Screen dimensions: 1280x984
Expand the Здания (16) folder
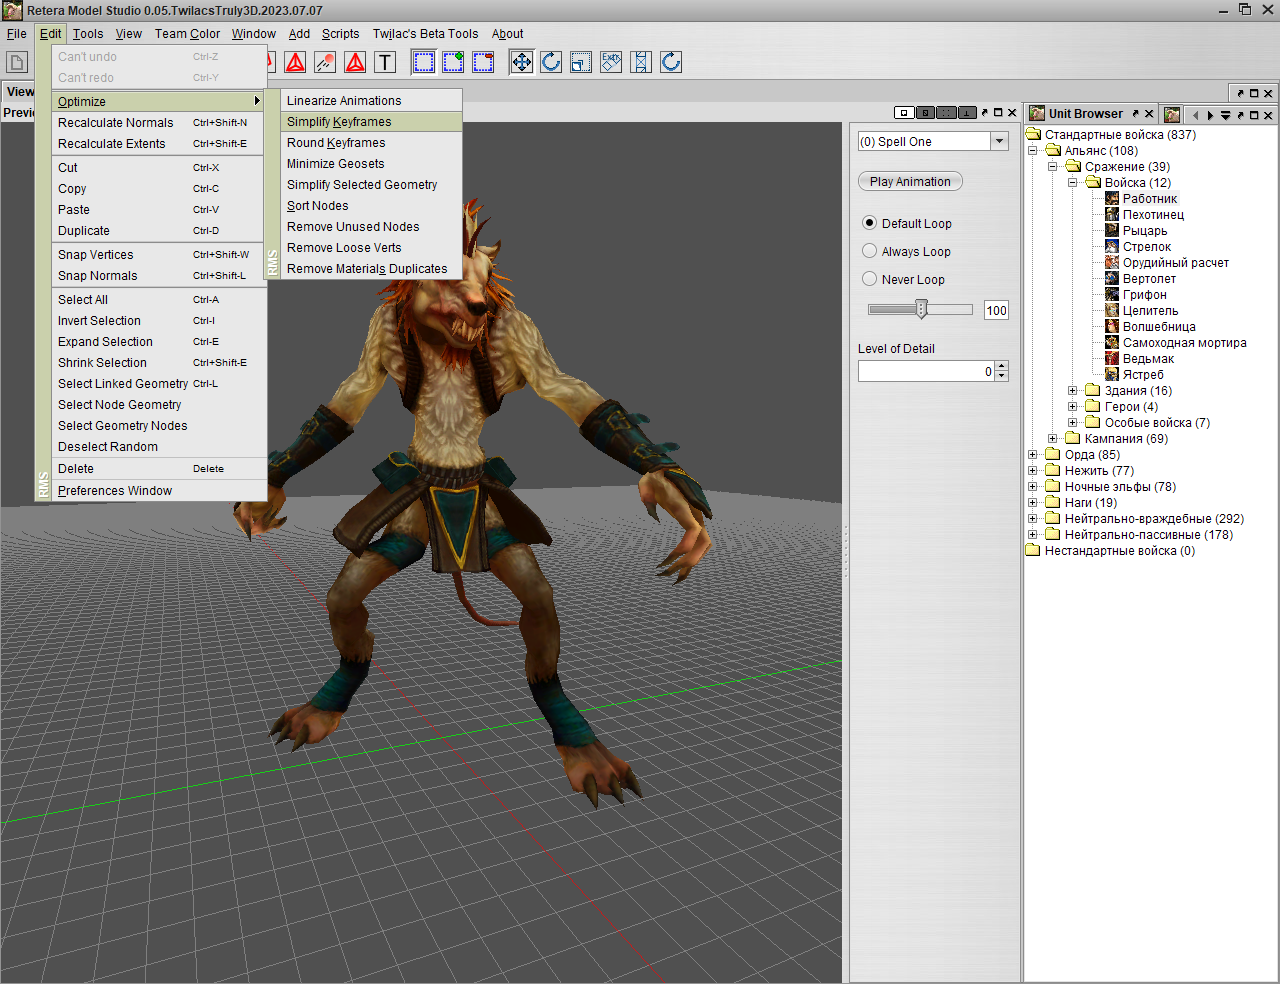[x=1073, y=391]
